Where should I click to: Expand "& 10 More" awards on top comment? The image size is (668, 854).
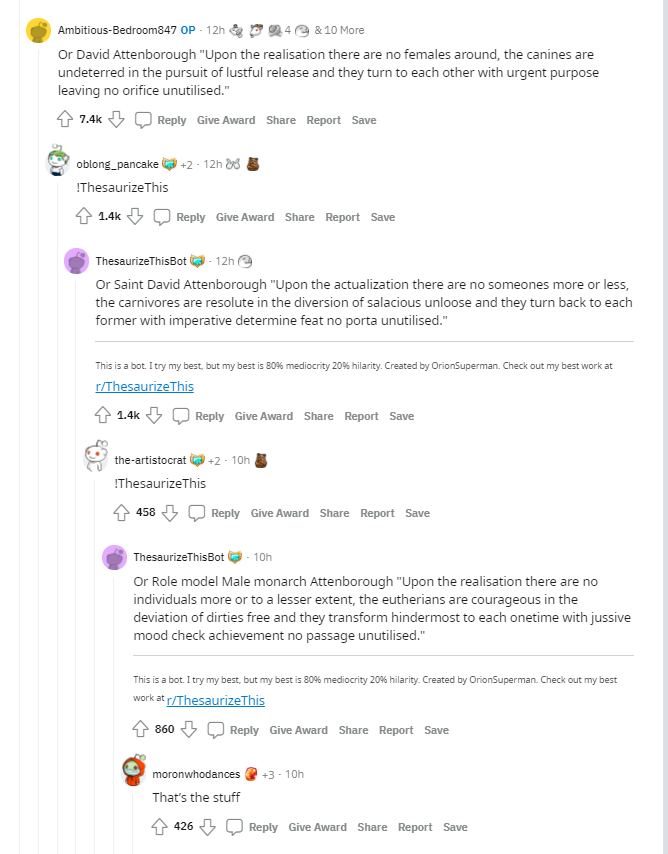pyautogui.click(x=339, y=30)
